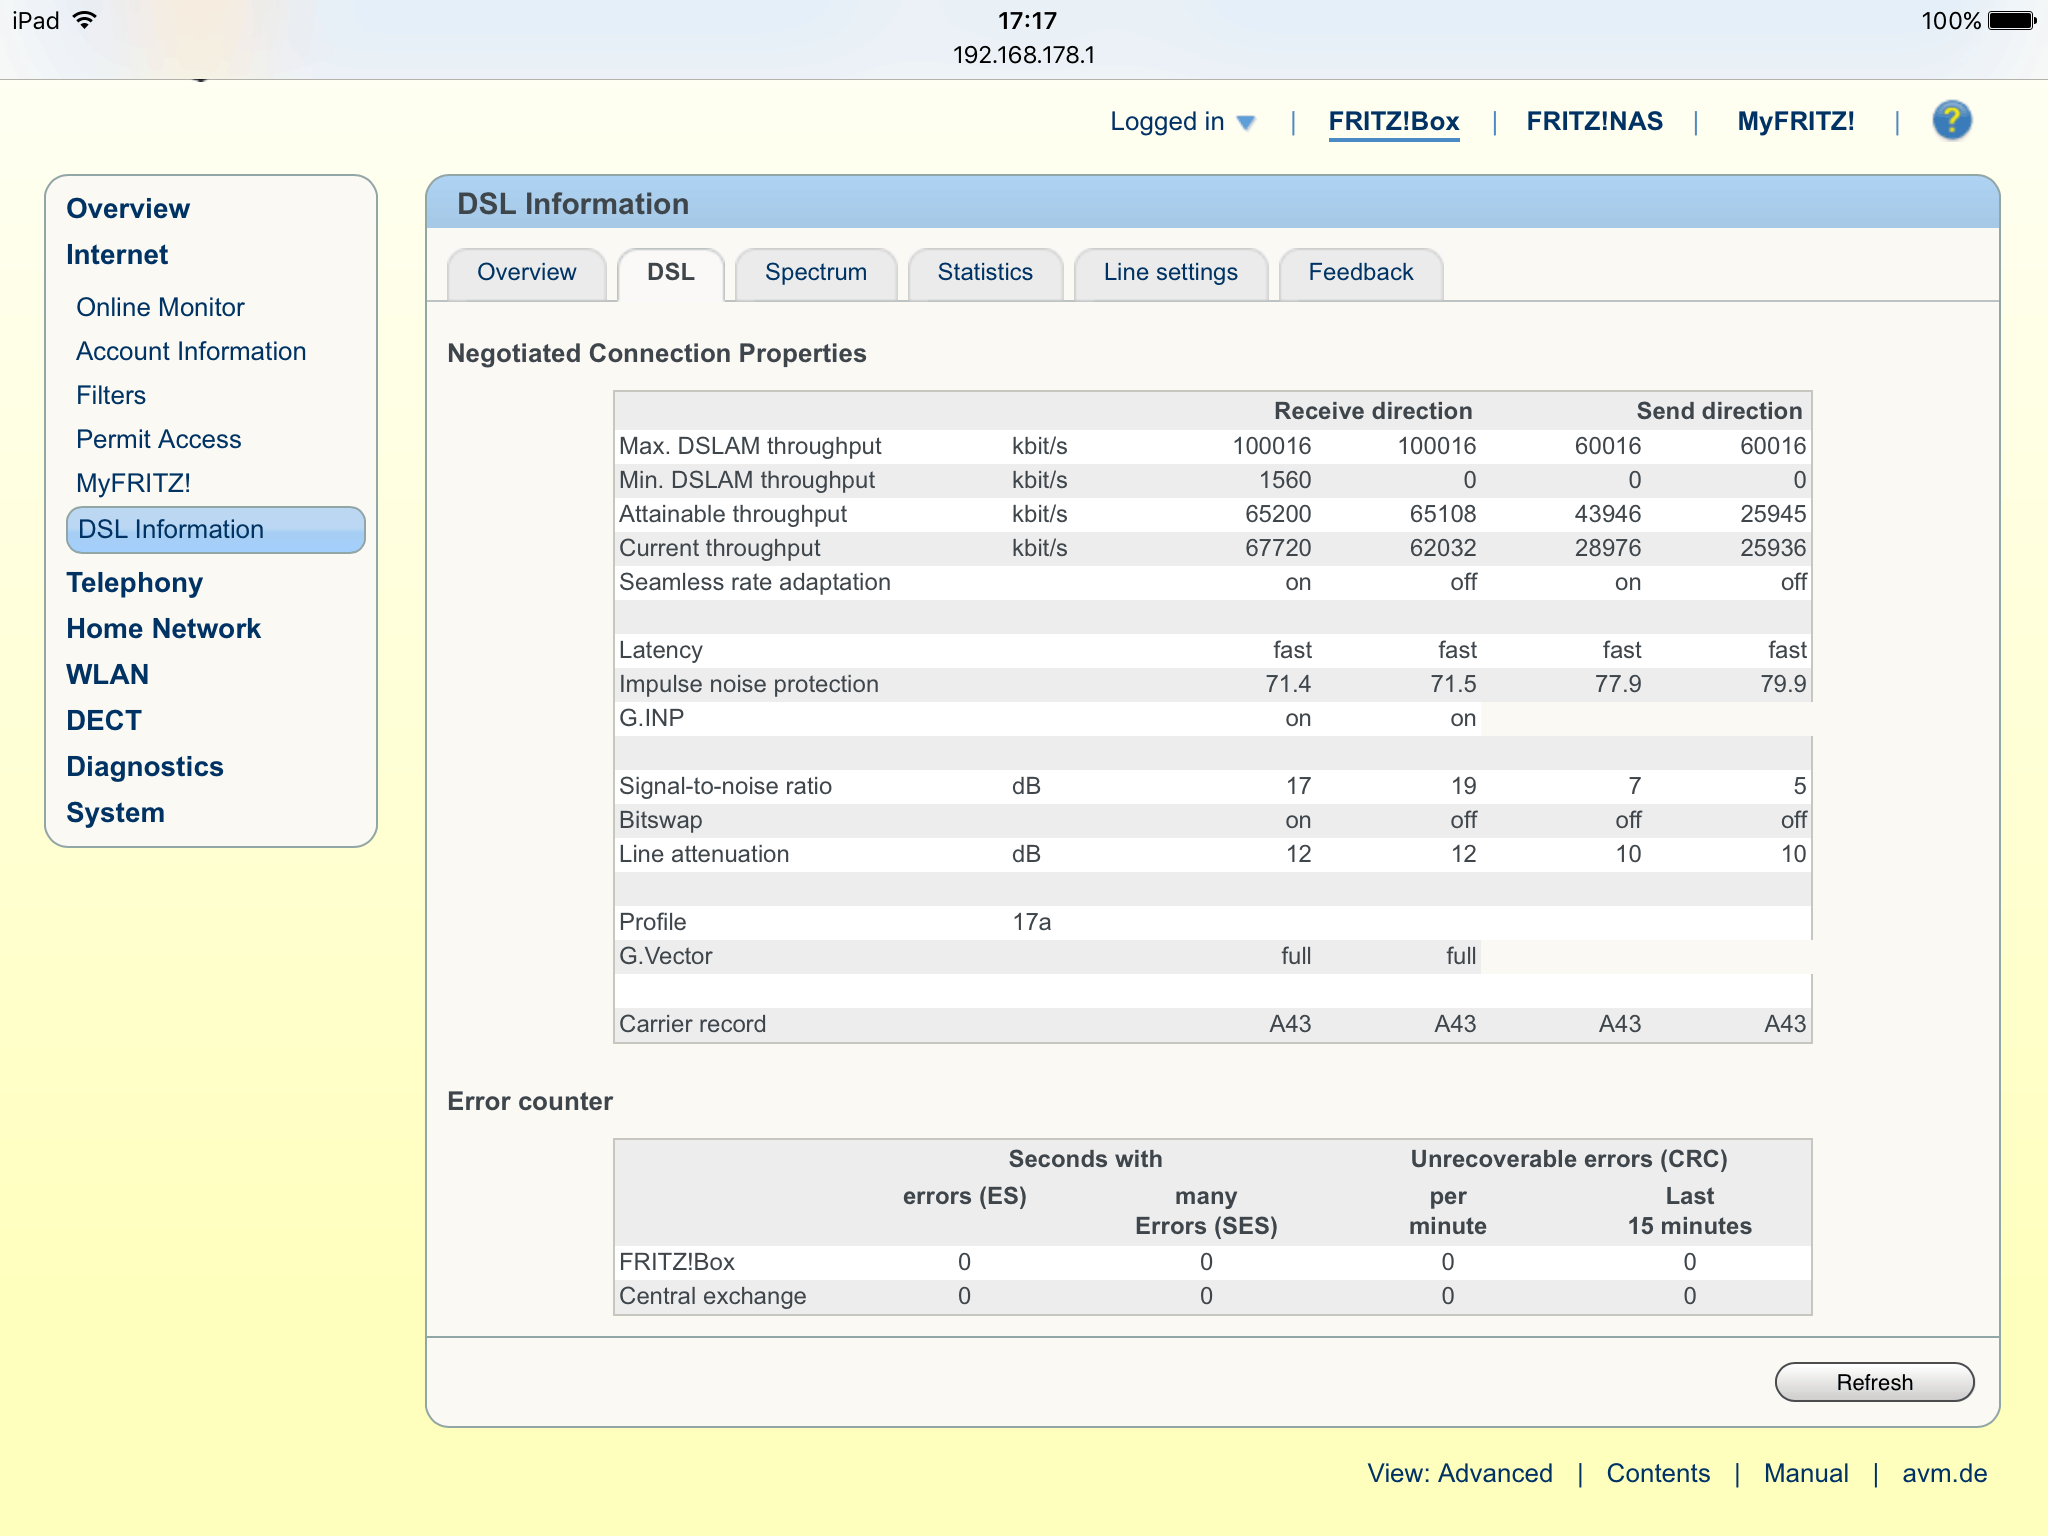2048x1536 pixels.
Task: Open the Statistics tab
Action: pyautogui.click(x=984, y=272)
